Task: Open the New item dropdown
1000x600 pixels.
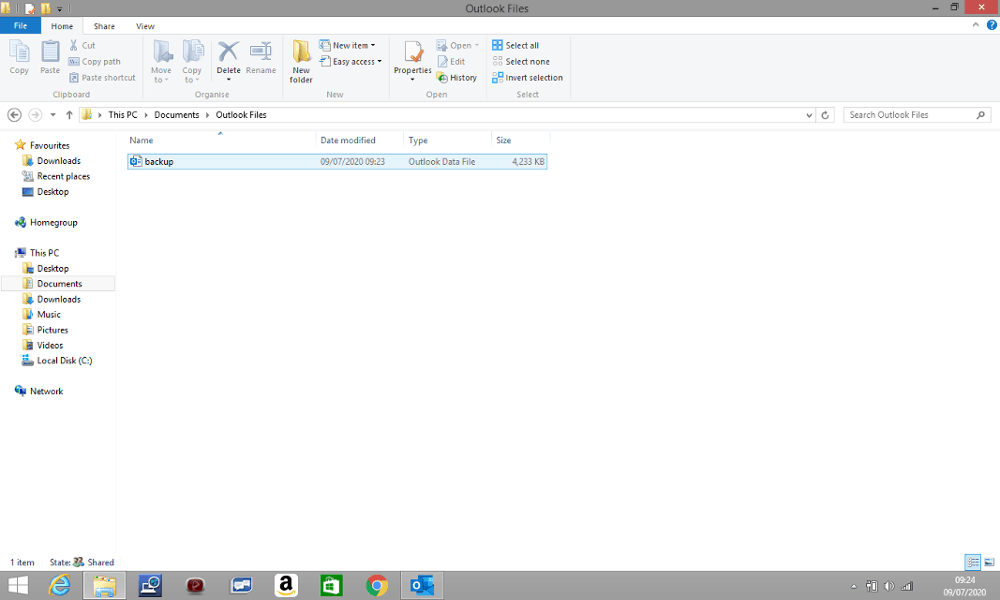Action: click(x=348, y=45)
